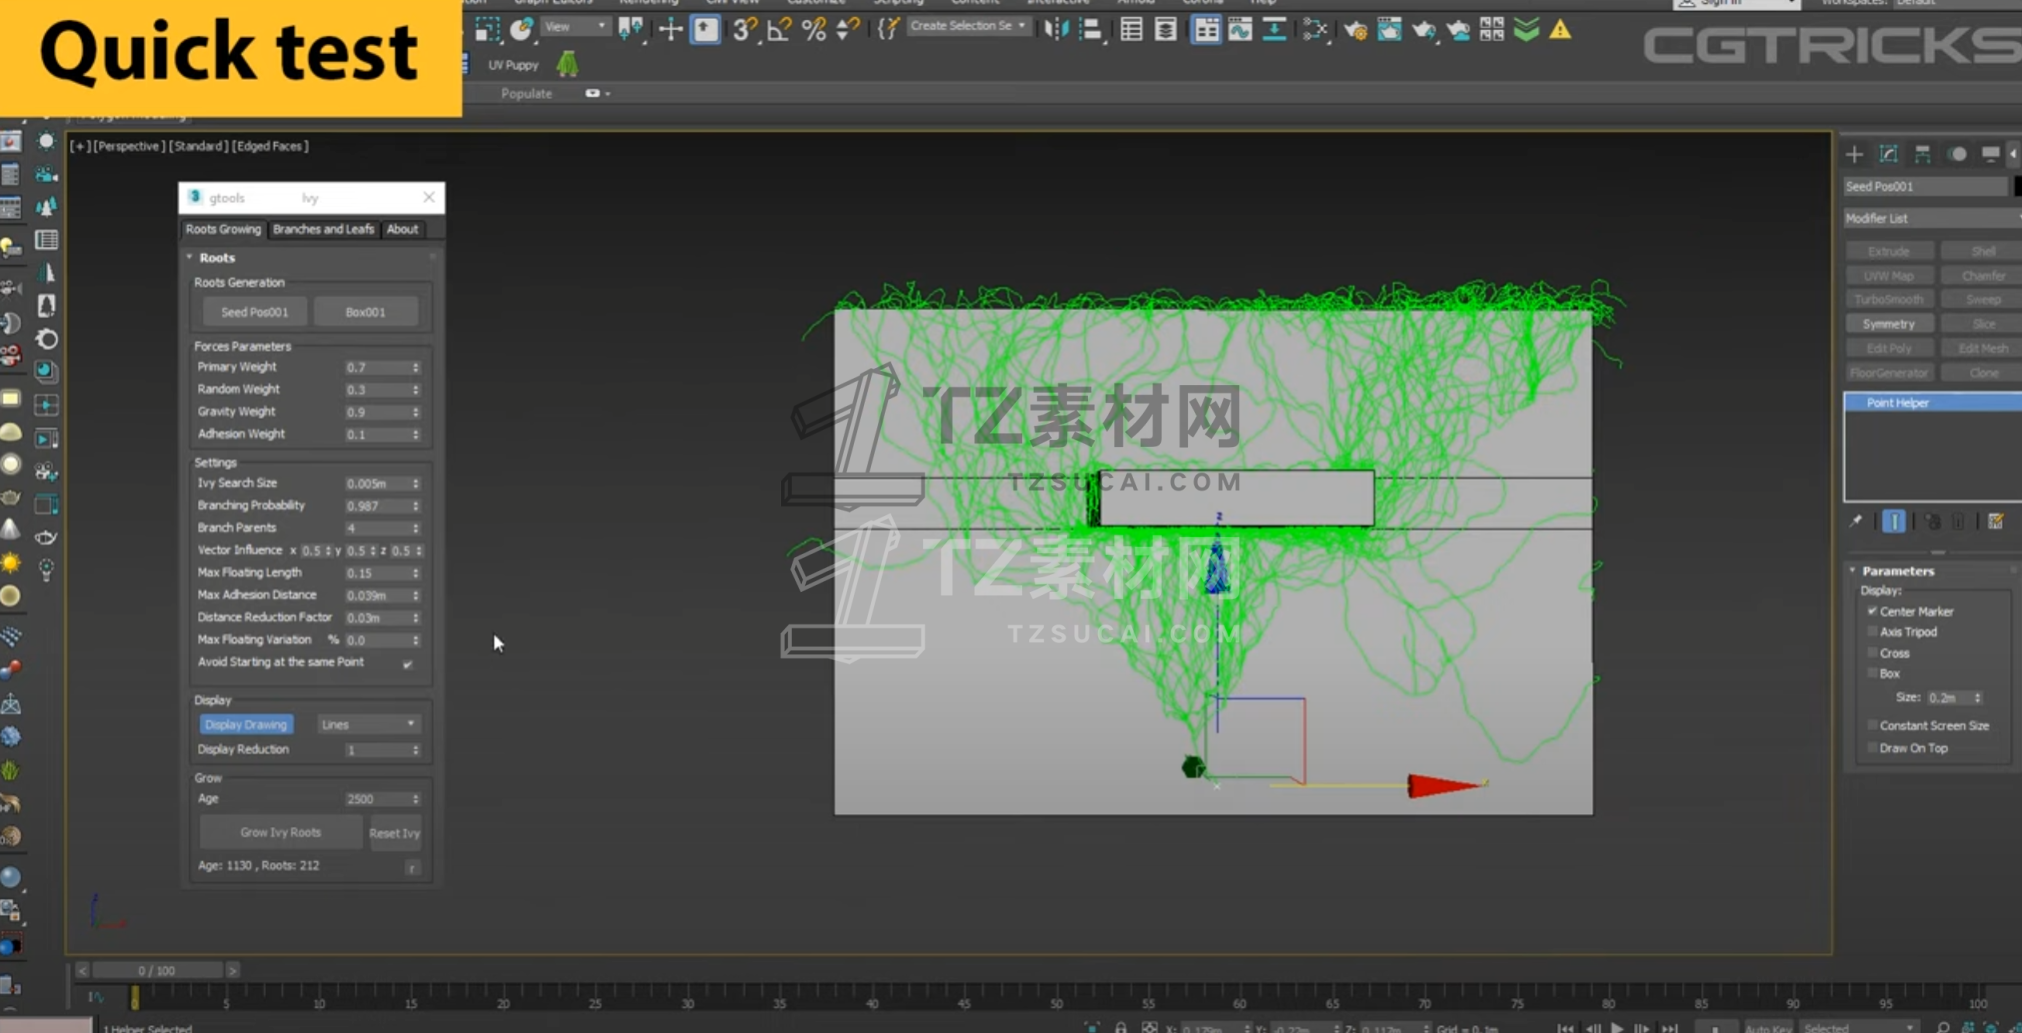Enable the Axis Tripod checkbox
The height and width of the screenshot is (1033, 2022).
click(x=1873, y=632)
